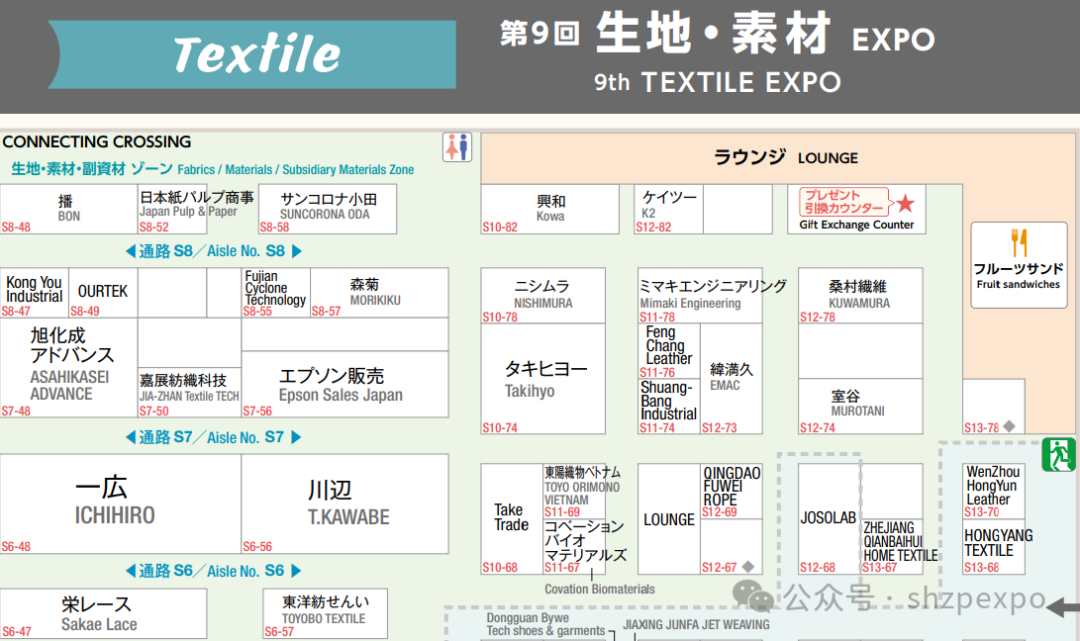Click the BON booth S8-48
Image resolution: width=1080 pixels, height=641 pixels.
coord(69,209)
